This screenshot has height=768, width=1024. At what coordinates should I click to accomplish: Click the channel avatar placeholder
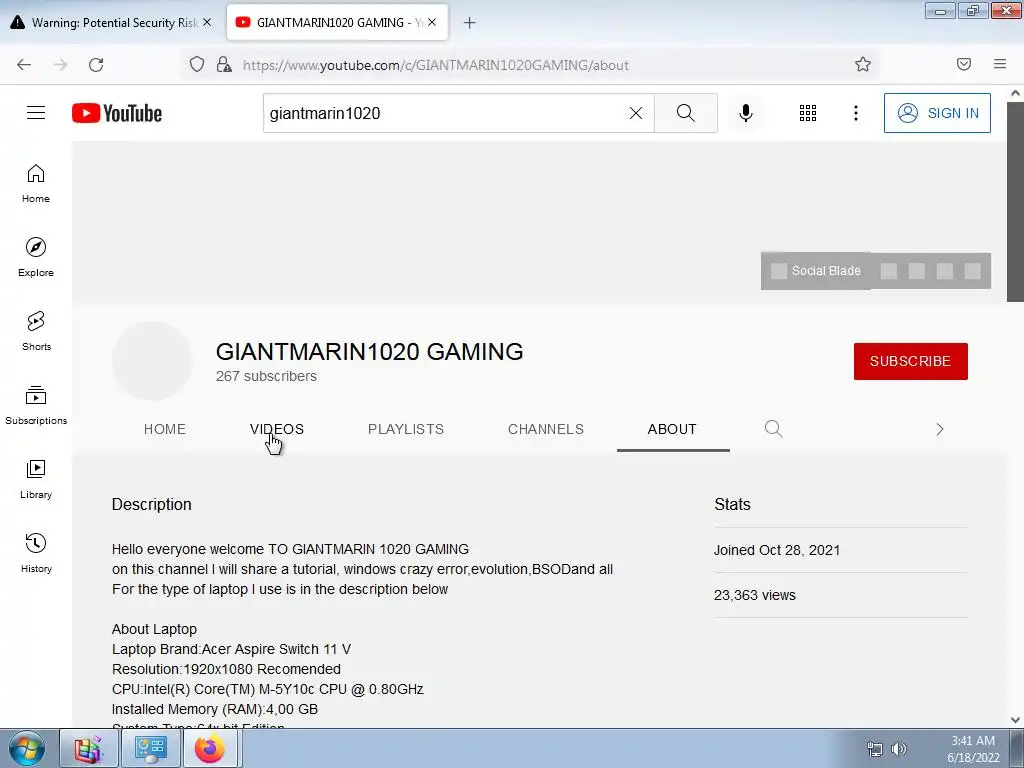152,361
